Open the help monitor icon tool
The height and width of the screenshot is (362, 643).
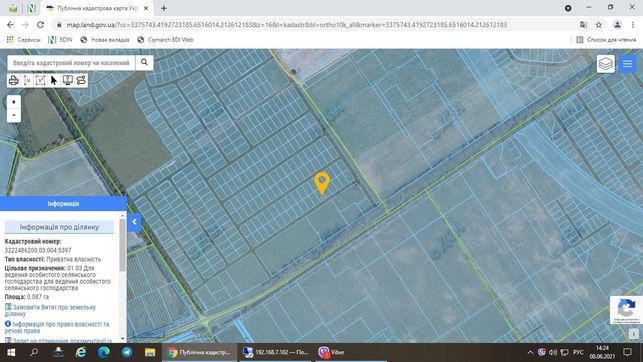click(68, 80)
